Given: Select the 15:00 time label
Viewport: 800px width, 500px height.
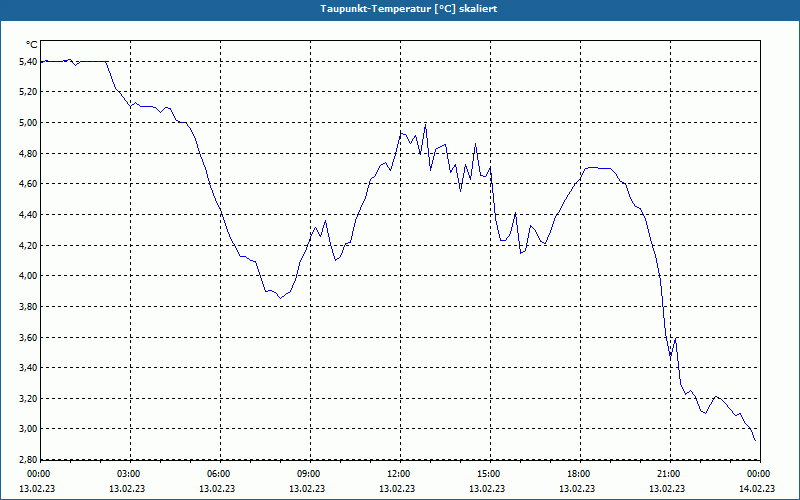Looking at the screenshot, I should pyautogui.click(x=489, y=474).
